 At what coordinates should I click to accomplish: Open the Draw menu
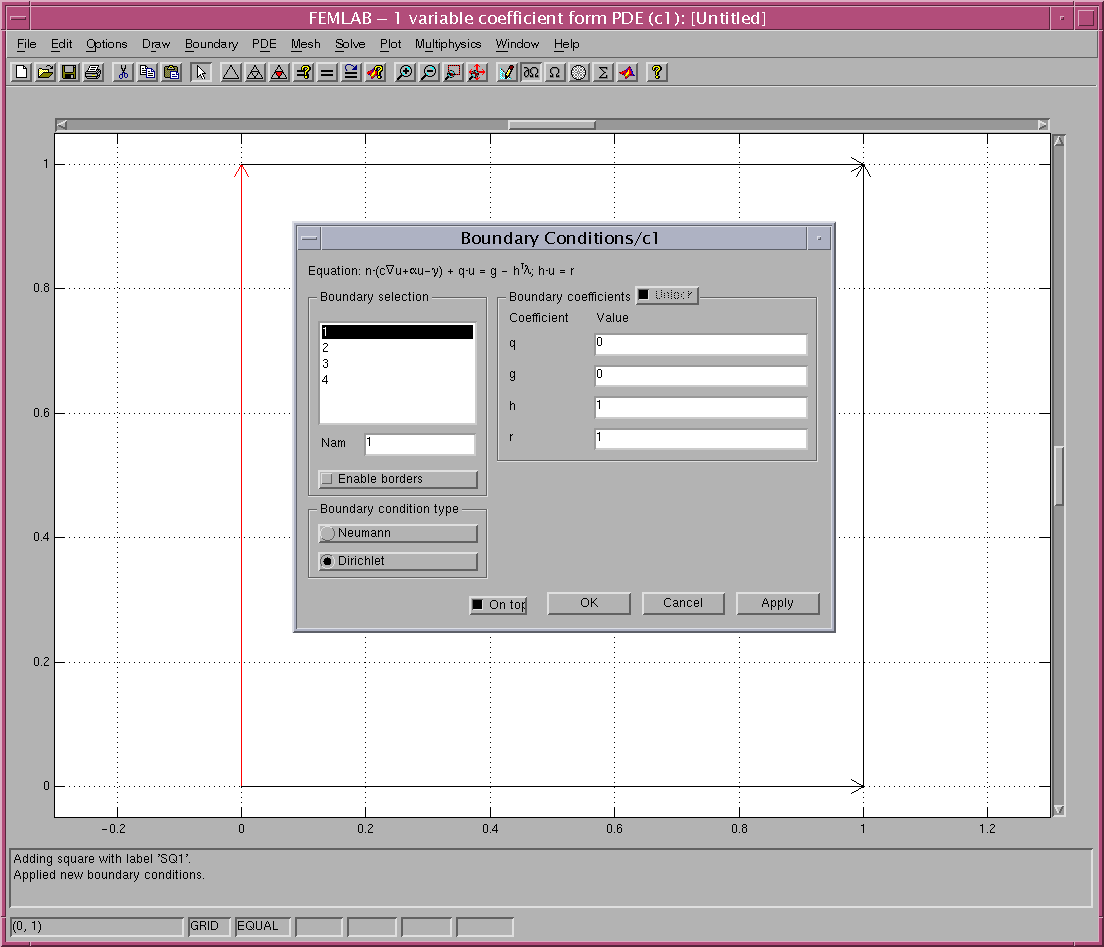[156, 44]
